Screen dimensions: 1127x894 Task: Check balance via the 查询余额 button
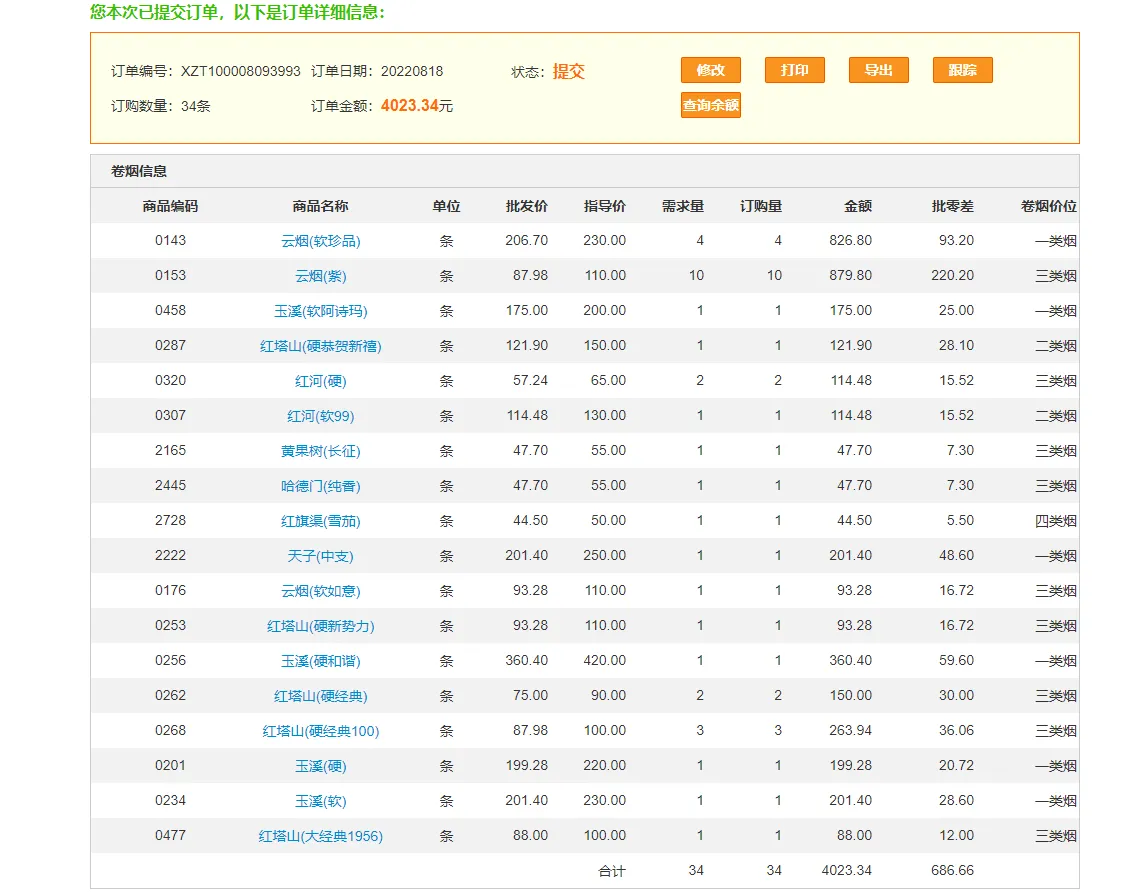point(710,105)
